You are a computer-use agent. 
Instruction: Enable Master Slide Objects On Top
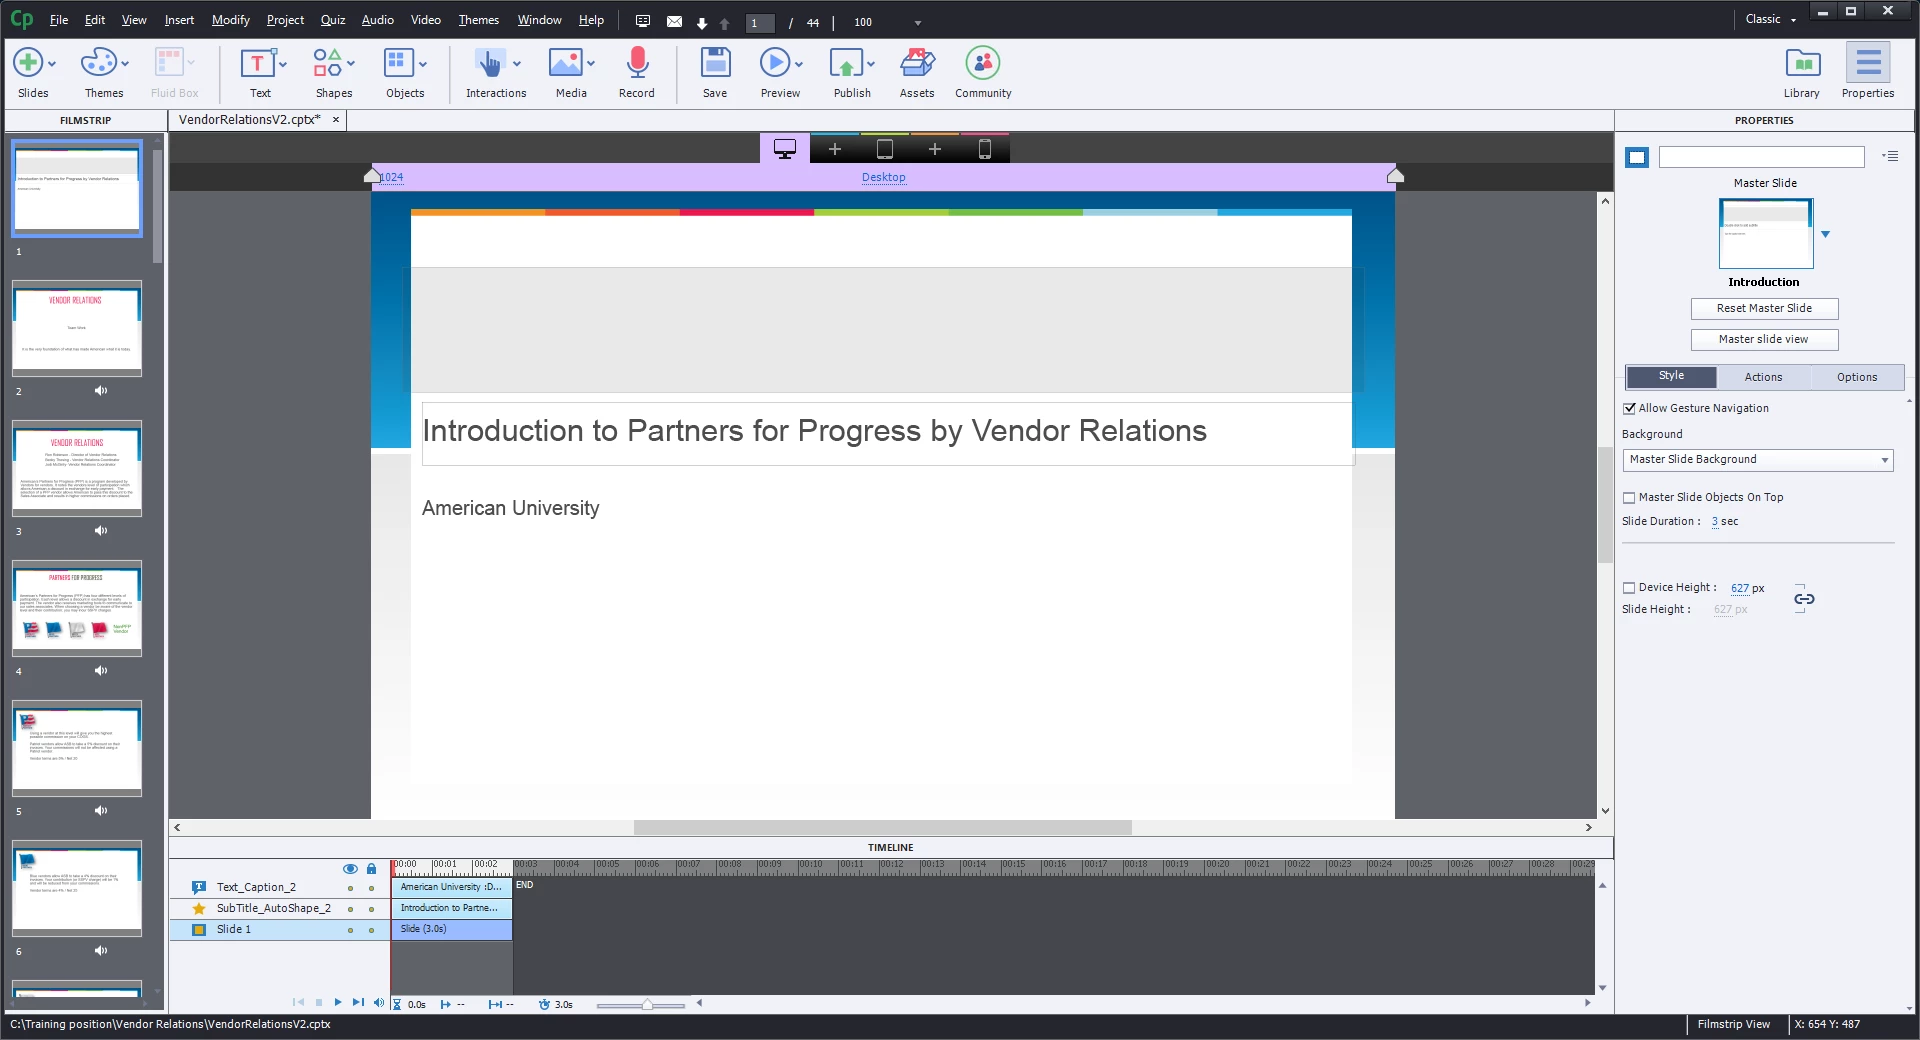pos(1629,497)
